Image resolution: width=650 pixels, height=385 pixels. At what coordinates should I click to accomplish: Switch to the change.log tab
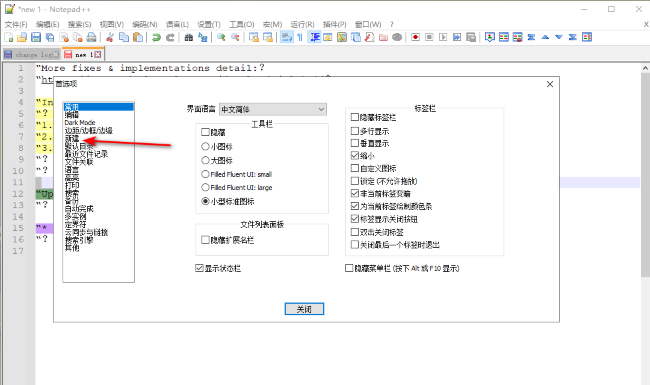32,54
